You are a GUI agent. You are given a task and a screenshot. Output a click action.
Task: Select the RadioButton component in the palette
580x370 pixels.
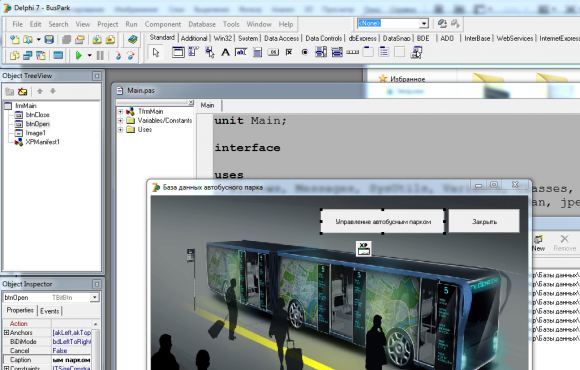[x=305, y=53]
